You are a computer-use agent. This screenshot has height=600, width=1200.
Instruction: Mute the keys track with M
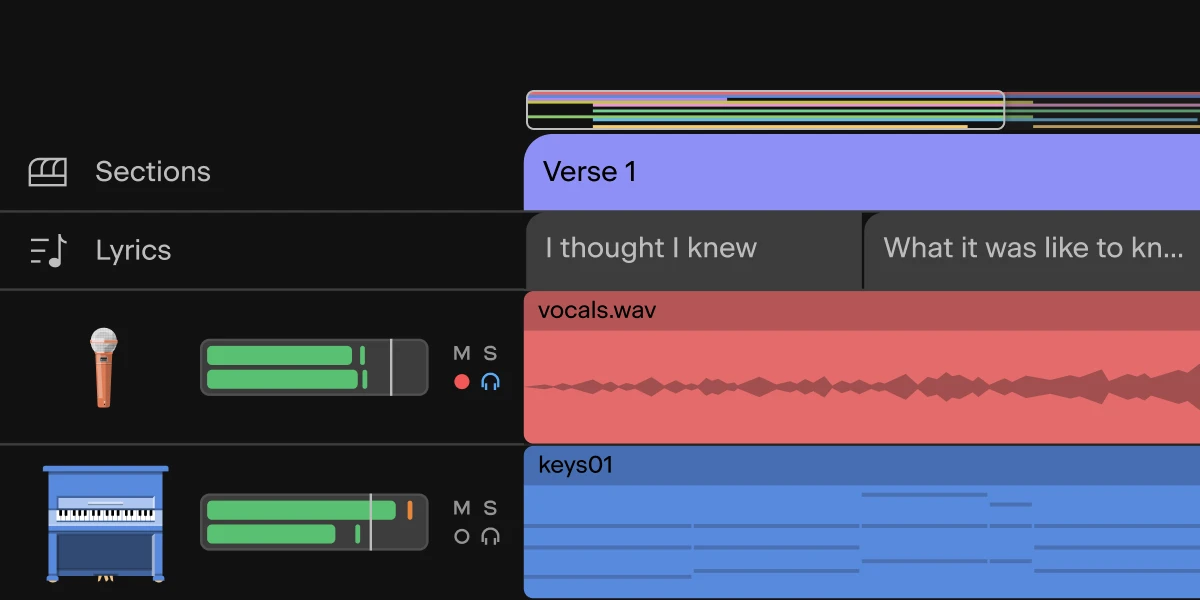tap(461, 508)
